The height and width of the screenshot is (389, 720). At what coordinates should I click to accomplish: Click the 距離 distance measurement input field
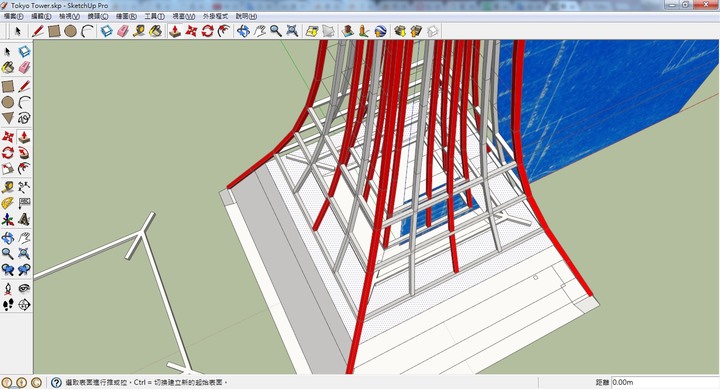(x=665, y=382)
